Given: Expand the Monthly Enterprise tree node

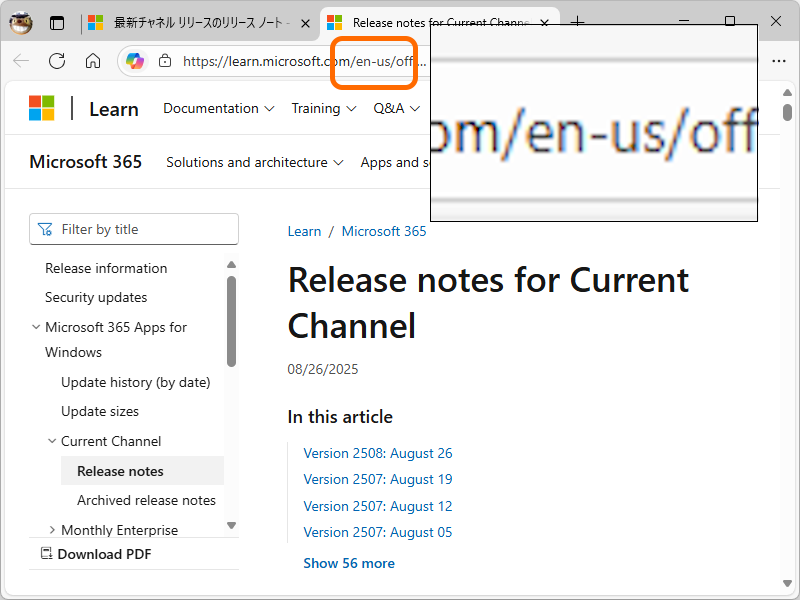Looking at the screenshot, I should (x=52, y=530).
